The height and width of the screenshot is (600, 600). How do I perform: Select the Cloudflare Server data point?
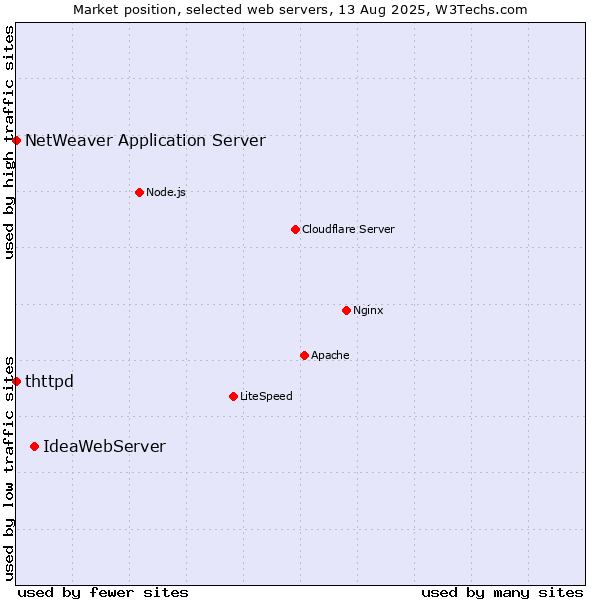(295, 229)
